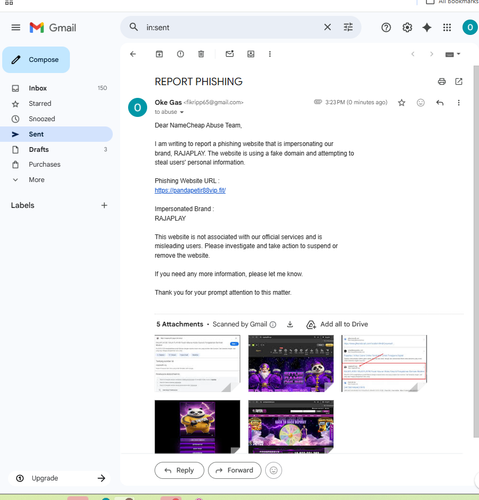
Task: Click the Newer message arrow
Action: [413, 54]
